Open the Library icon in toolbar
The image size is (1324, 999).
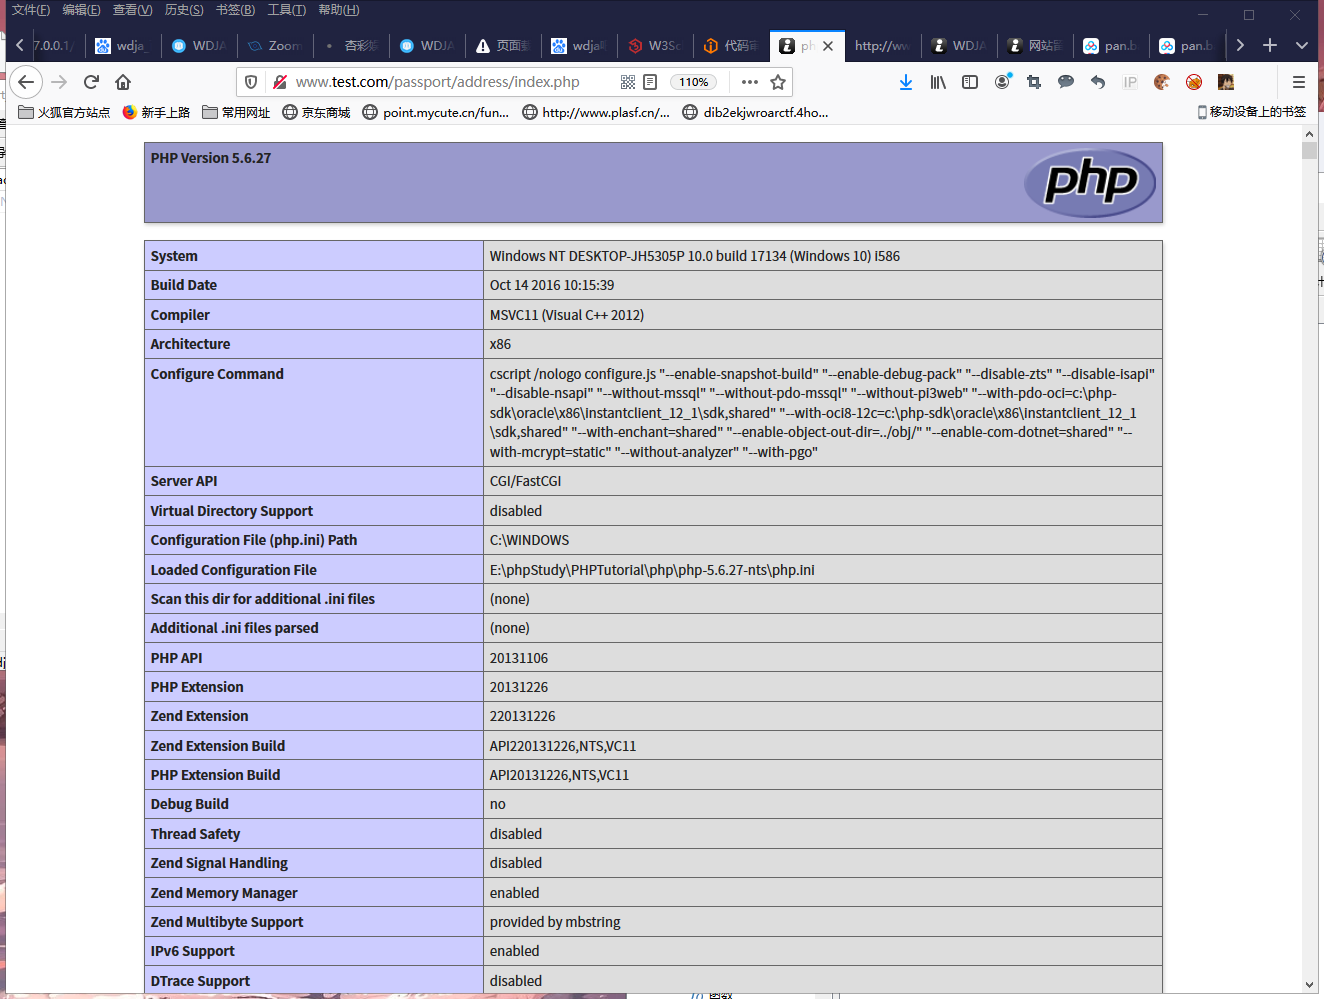(938, 82)
